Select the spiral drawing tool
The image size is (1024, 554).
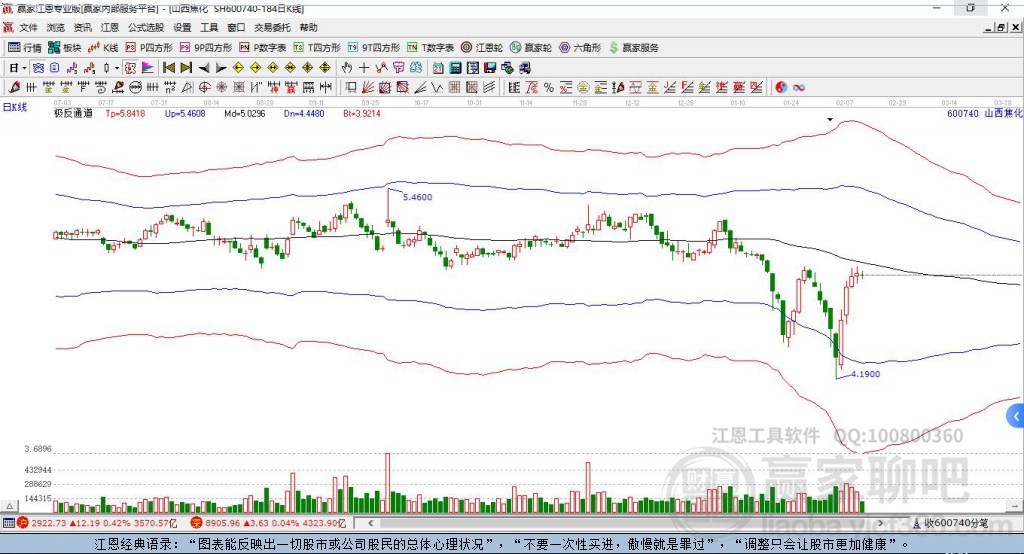click(x=101, y=87)
